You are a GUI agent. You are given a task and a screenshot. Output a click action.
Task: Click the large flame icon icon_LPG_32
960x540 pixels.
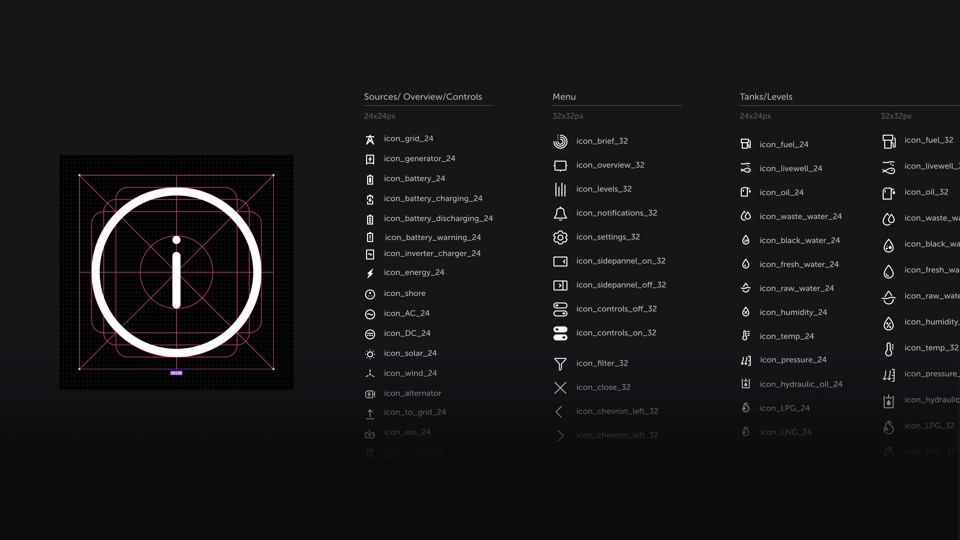pos(889,427)
